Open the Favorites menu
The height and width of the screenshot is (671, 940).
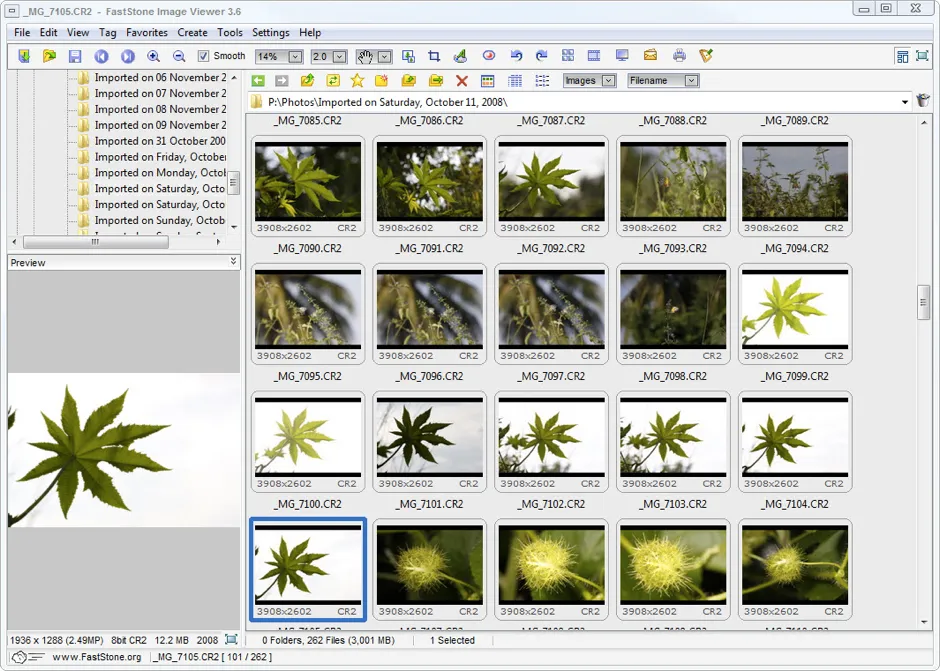point(147,33)
